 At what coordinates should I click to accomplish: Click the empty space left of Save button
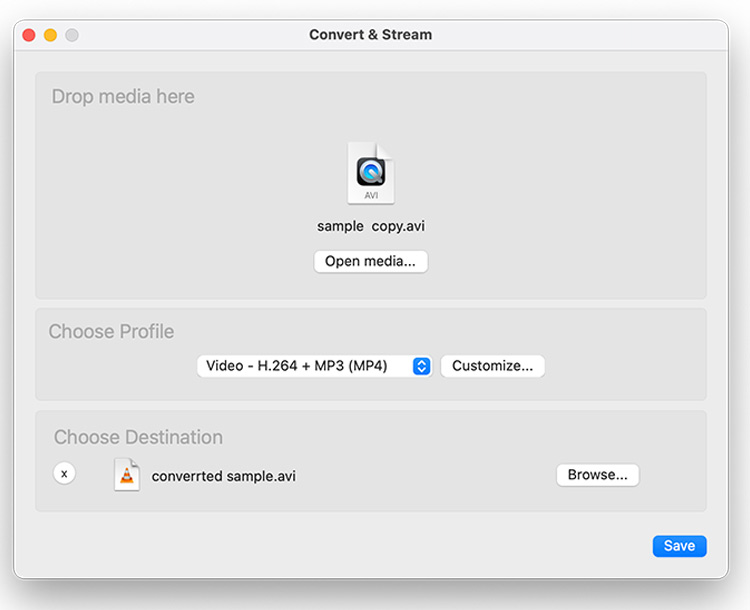point(400,546)
